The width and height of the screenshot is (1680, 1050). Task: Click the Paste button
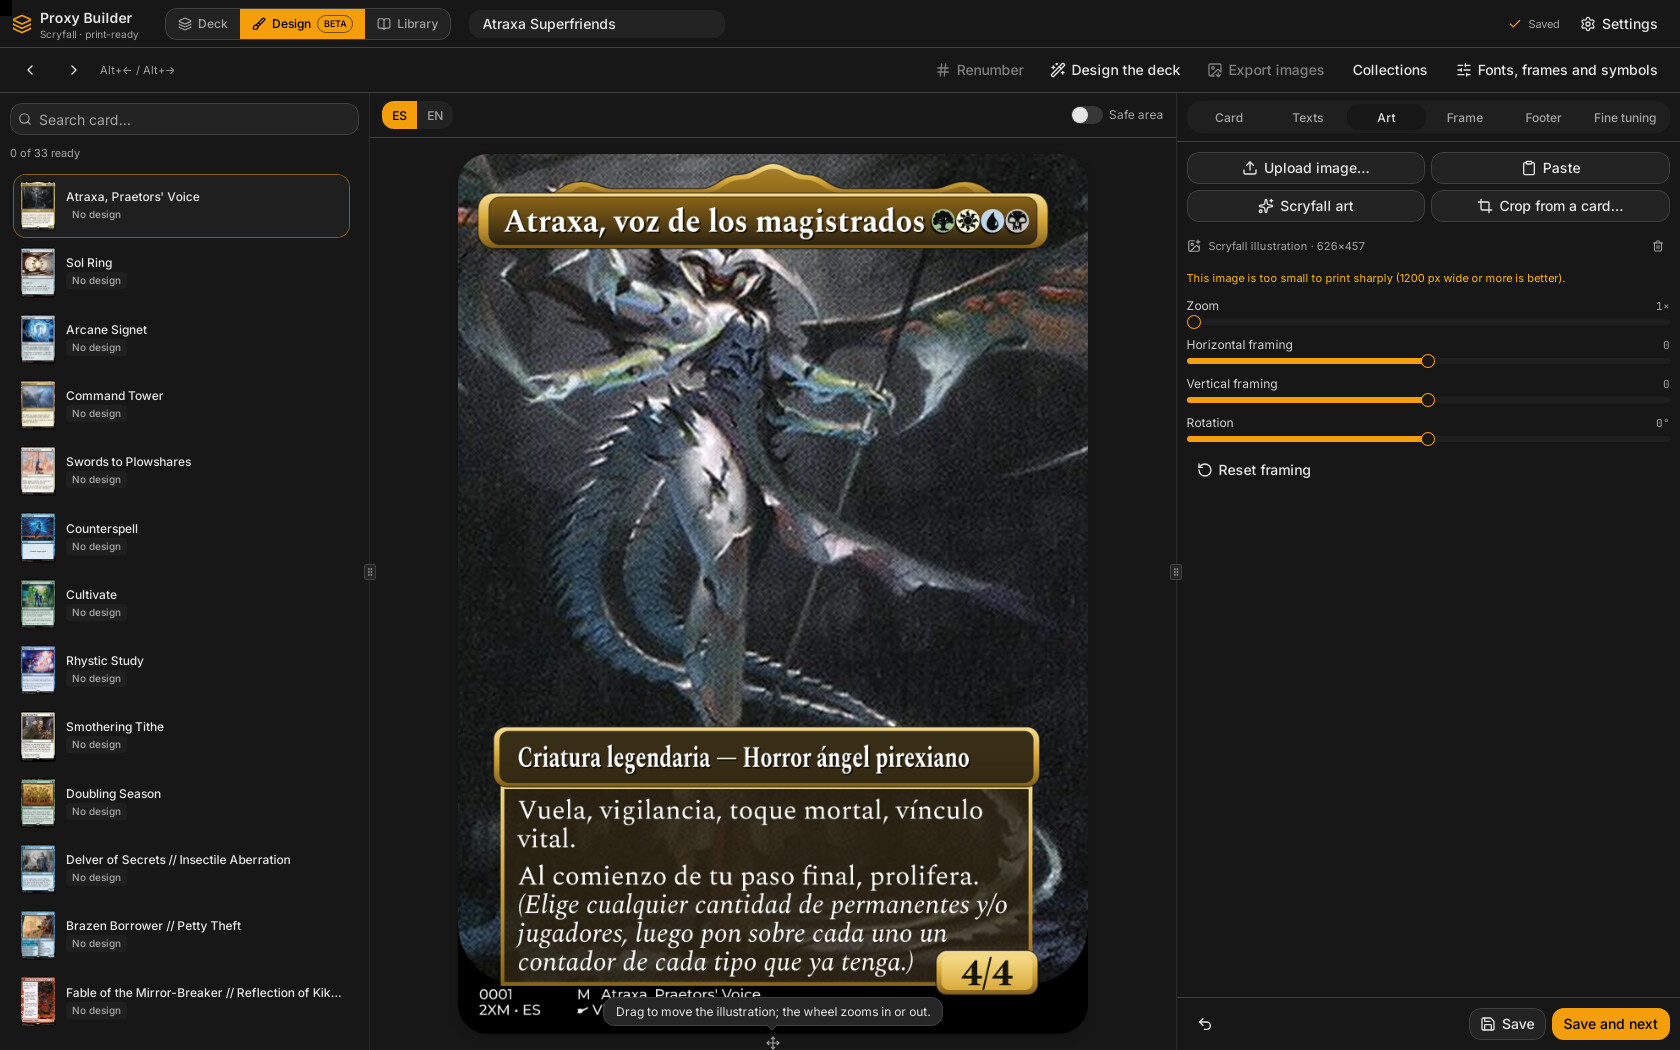tap(1550, 168)
